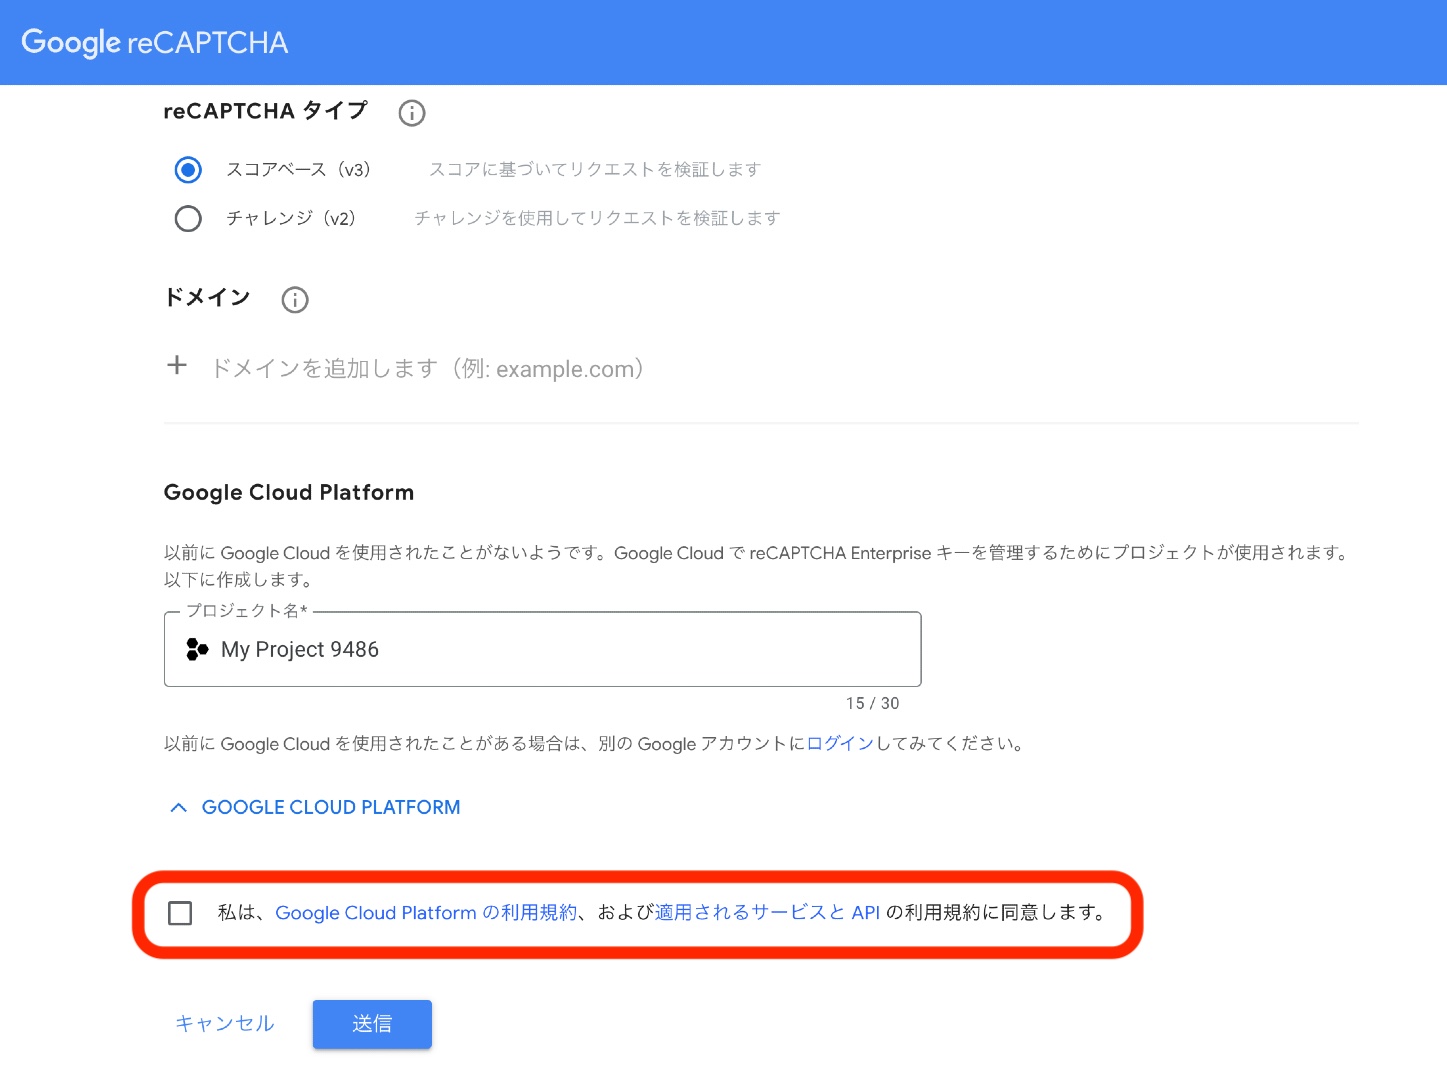Select チャレンジ (v2) radio button
Image resolution: width=1447 pixels, height=1080 pixels.
point(188,218)
